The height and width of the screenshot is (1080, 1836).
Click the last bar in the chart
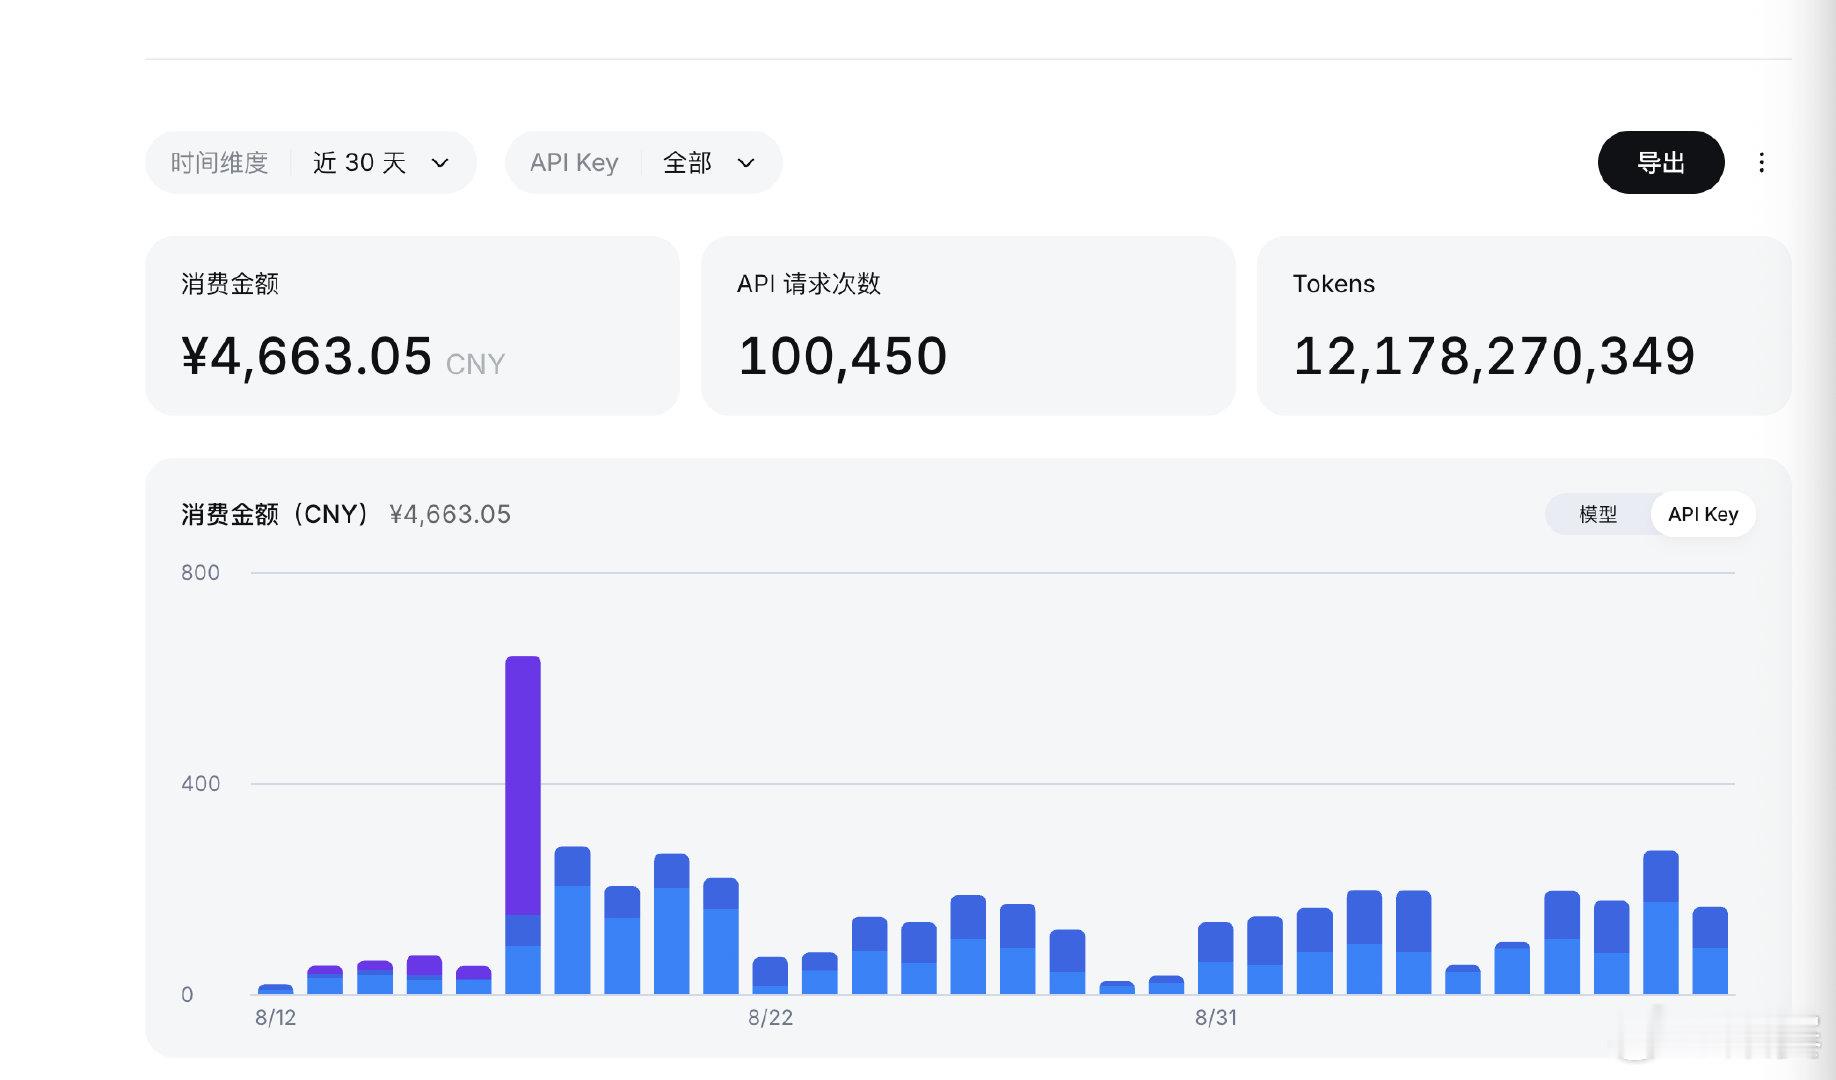[x=1710, y=950]
